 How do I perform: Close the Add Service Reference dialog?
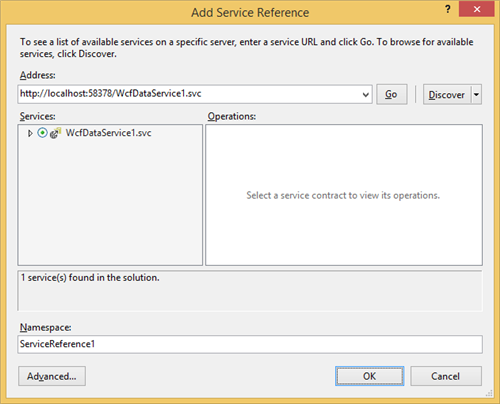coord(477,9)
